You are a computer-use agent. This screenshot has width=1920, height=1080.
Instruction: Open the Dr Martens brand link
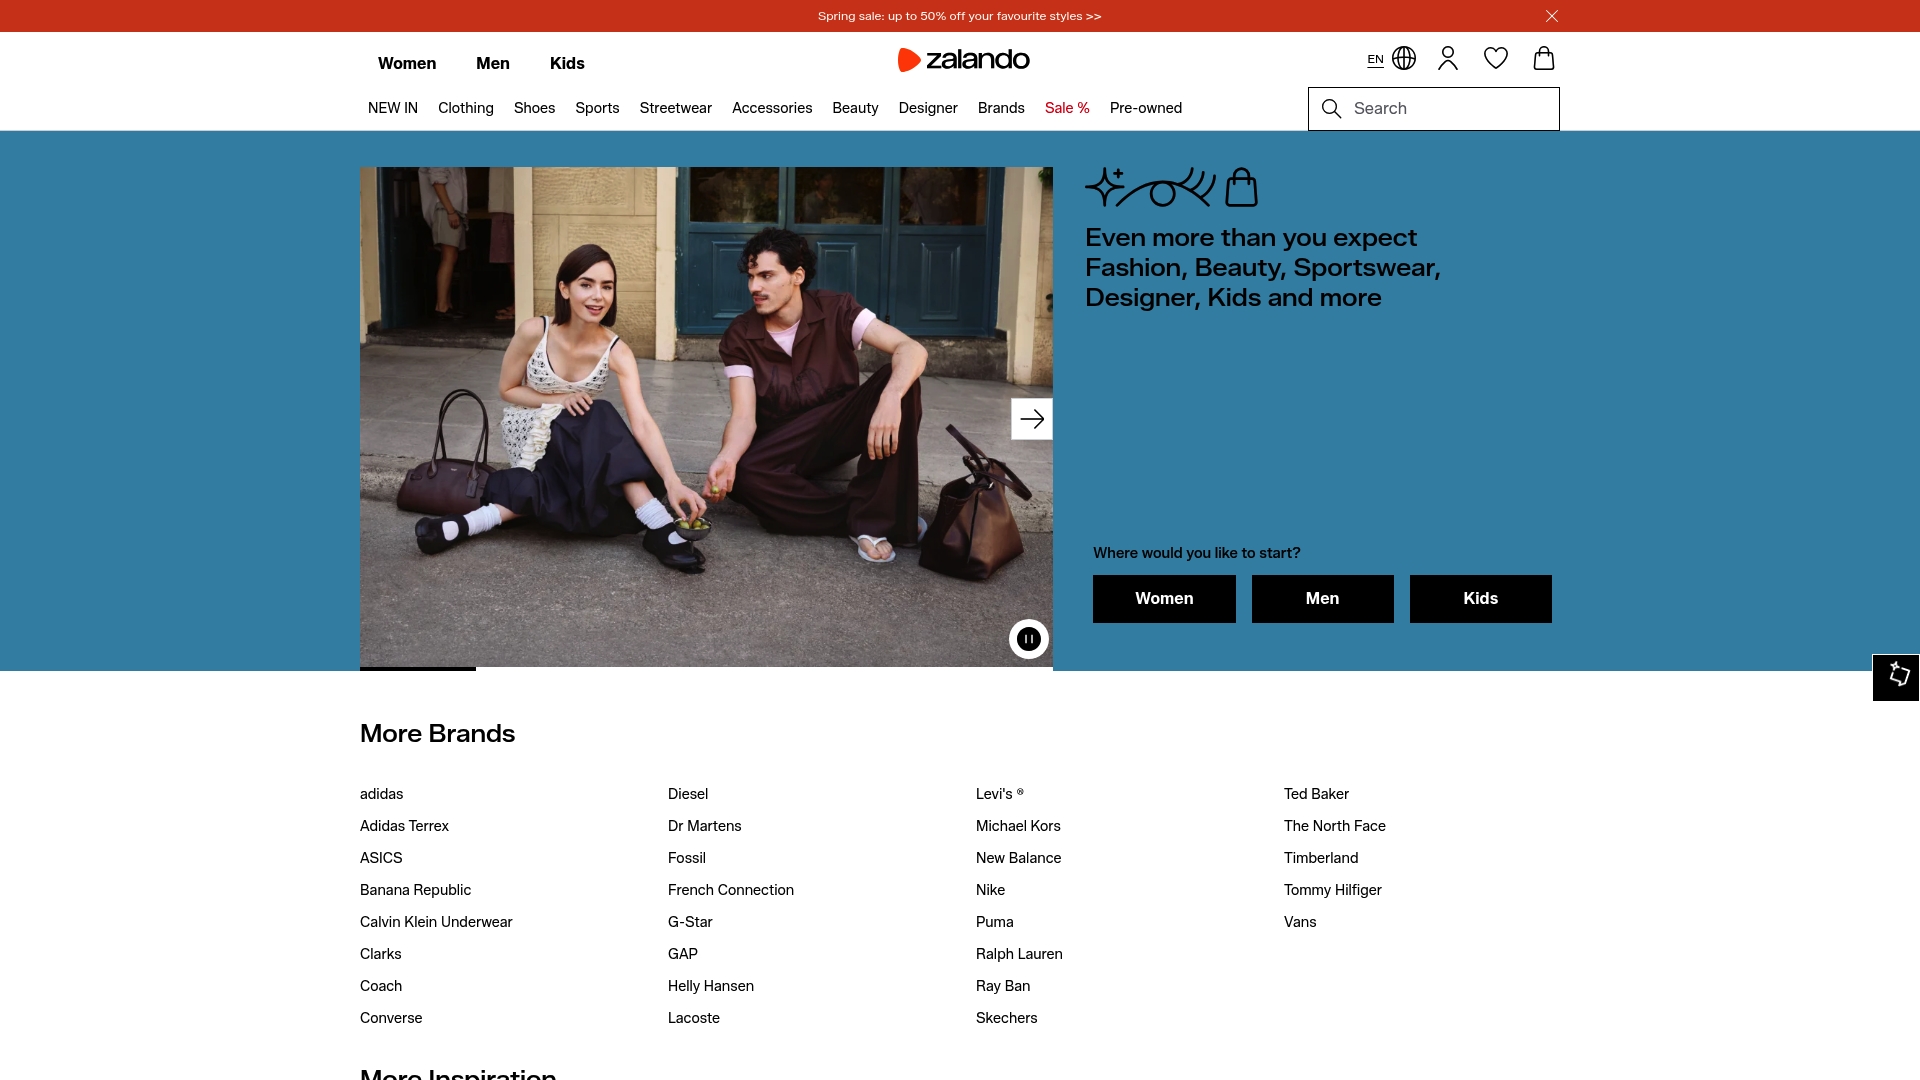click(705, 826)
